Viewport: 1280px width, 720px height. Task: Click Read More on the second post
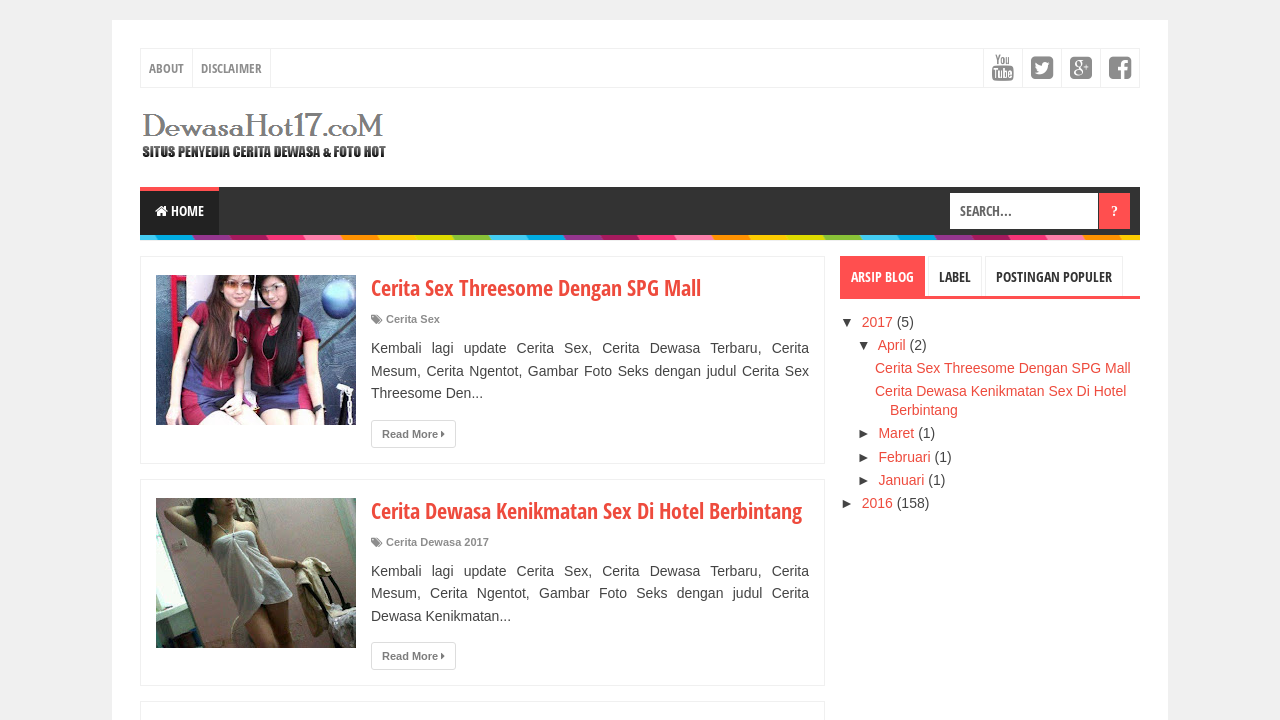click(413, 656)
